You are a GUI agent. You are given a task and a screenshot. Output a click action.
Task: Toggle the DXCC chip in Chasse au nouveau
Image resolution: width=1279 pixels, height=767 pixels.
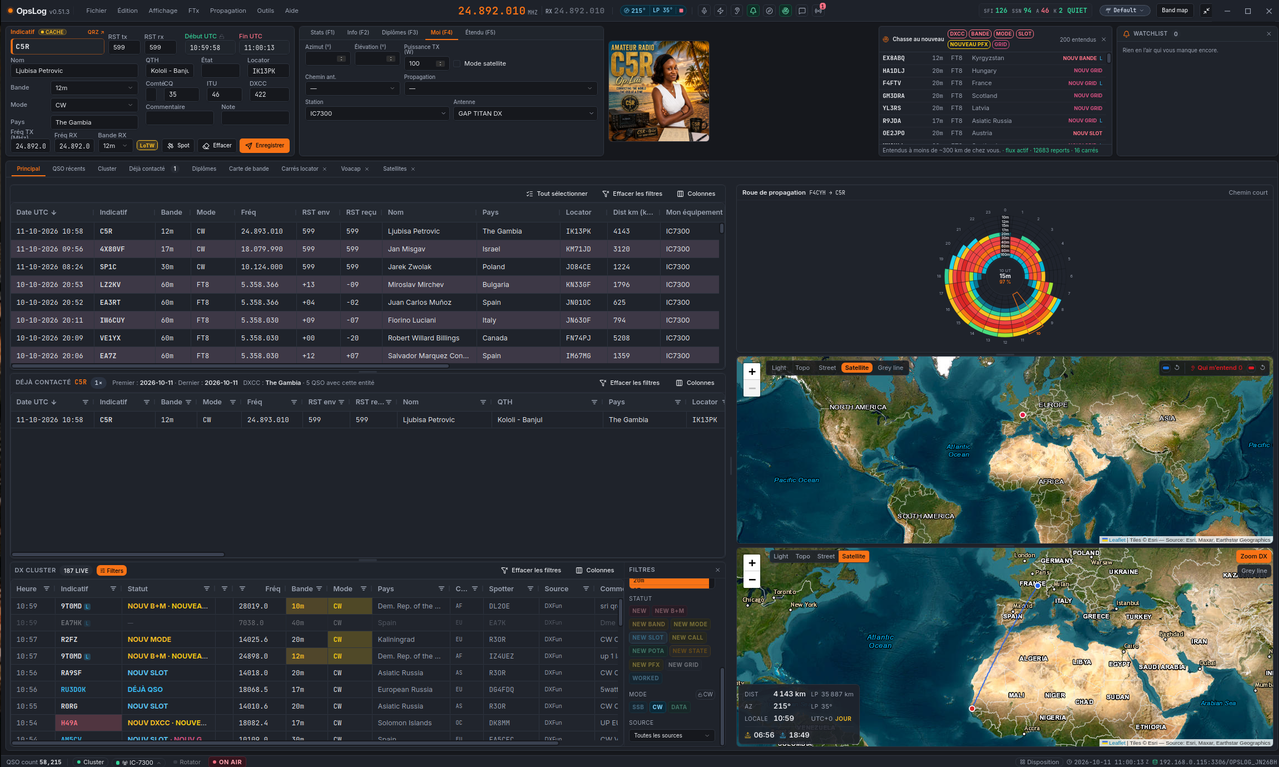[957, 34]
